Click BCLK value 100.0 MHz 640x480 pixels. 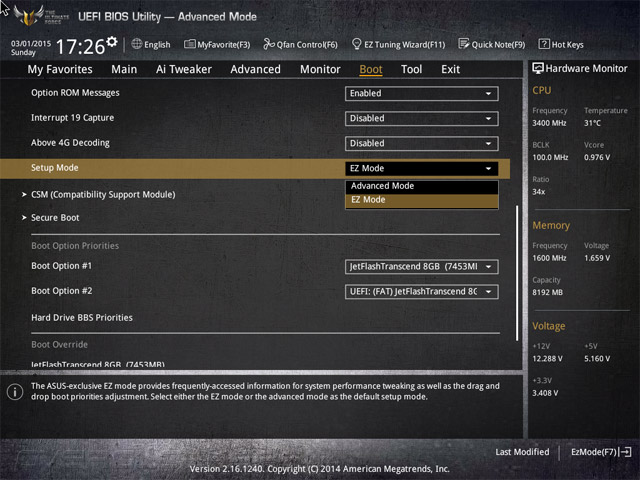pyautogui.click(x=550, y=157)
